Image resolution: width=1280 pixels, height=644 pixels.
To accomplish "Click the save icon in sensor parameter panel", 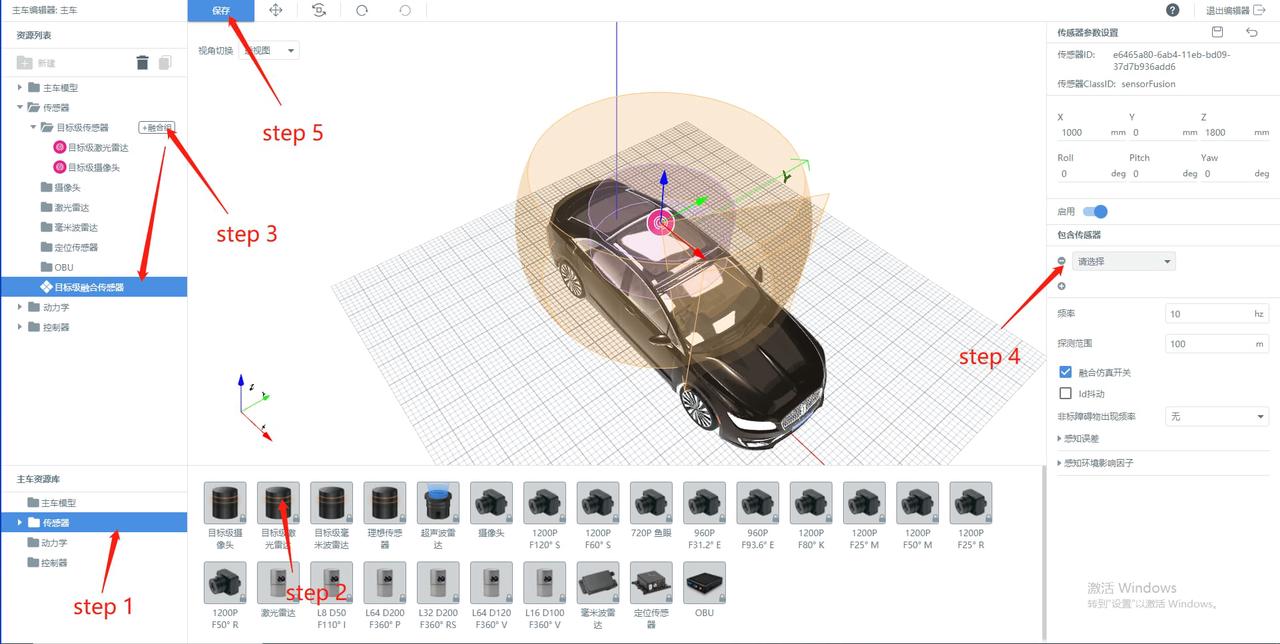I will [1217, 32].
